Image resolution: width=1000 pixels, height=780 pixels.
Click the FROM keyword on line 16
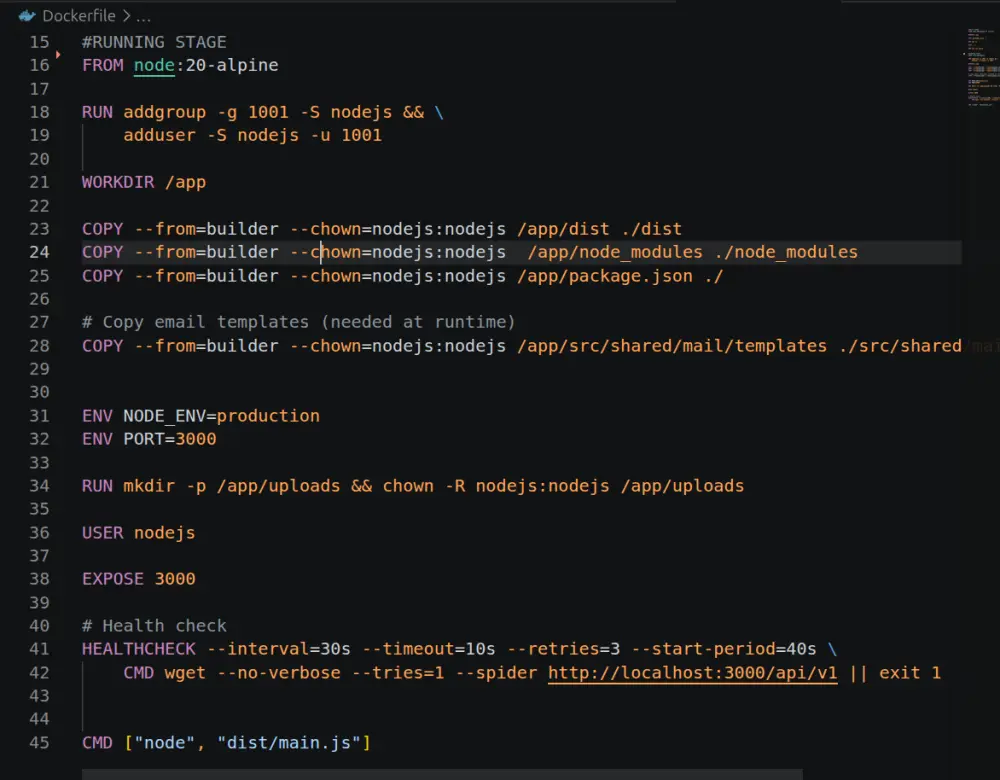102,65
